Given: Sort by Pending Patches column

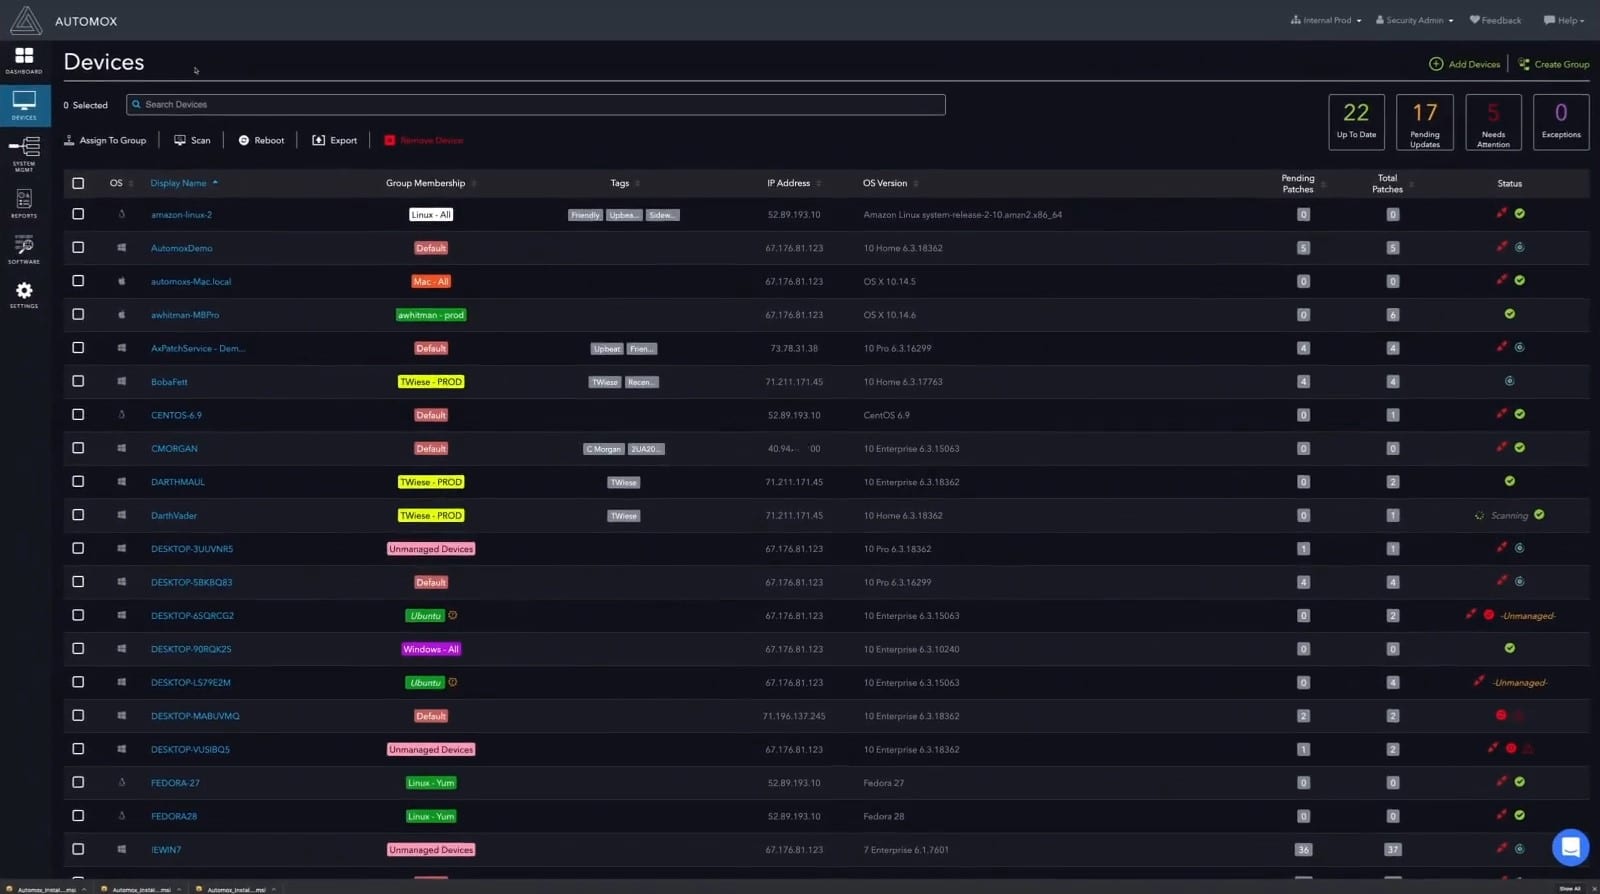Looking at the screenshot, I should [x=1303, y=183].
